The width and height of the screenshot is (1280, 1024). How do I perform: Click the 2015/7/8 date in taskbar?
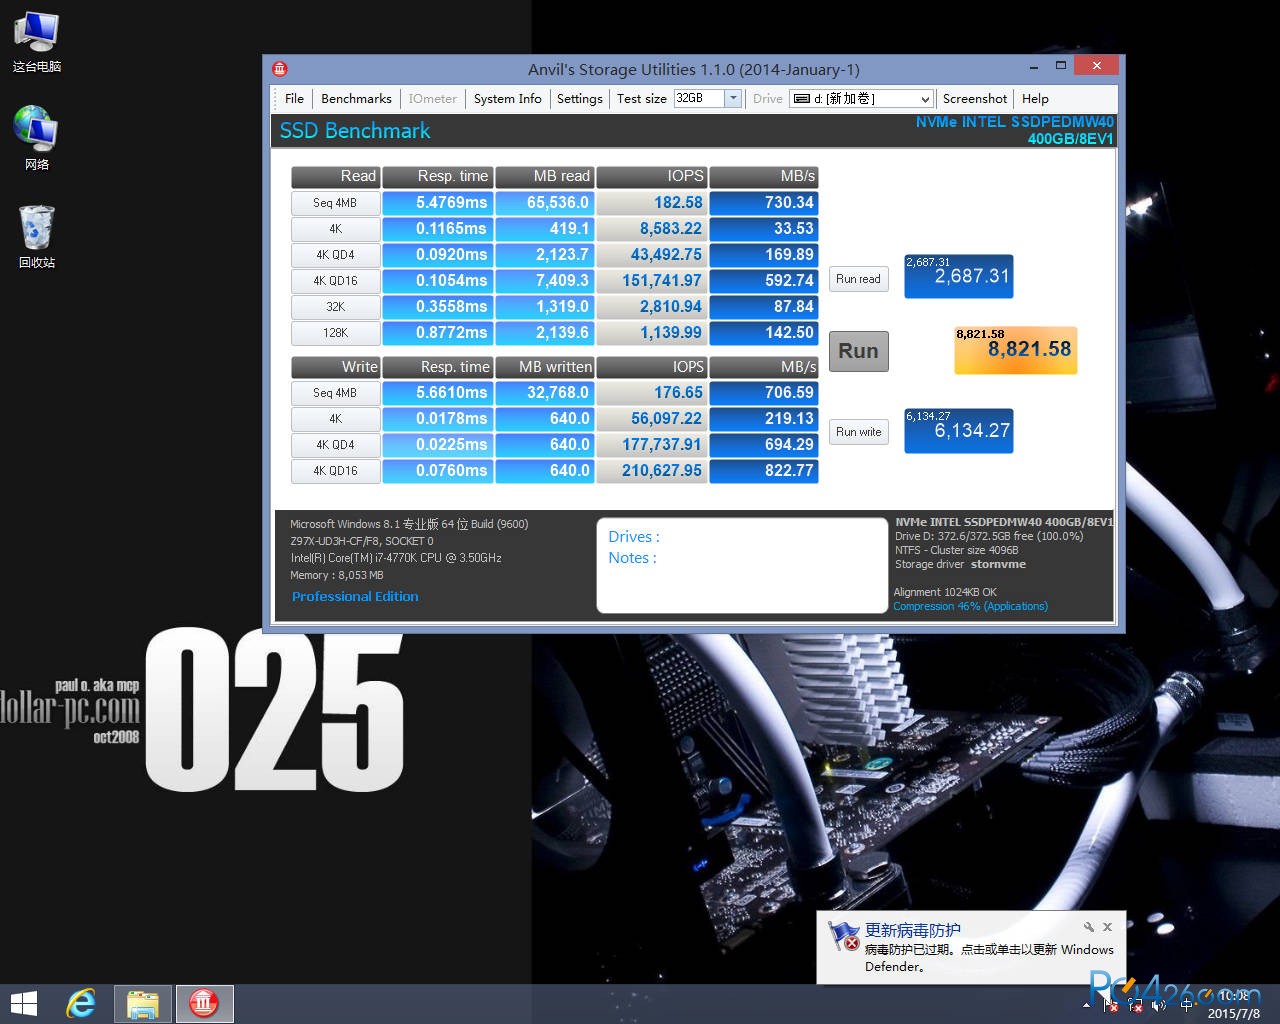(x=1233, y=1013)
